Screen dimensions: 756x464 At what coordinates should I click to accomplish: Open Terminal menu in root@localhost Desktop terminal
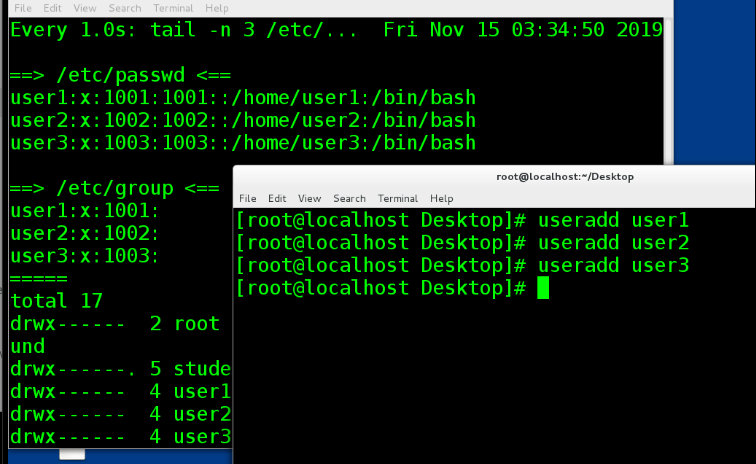(398, 198)
